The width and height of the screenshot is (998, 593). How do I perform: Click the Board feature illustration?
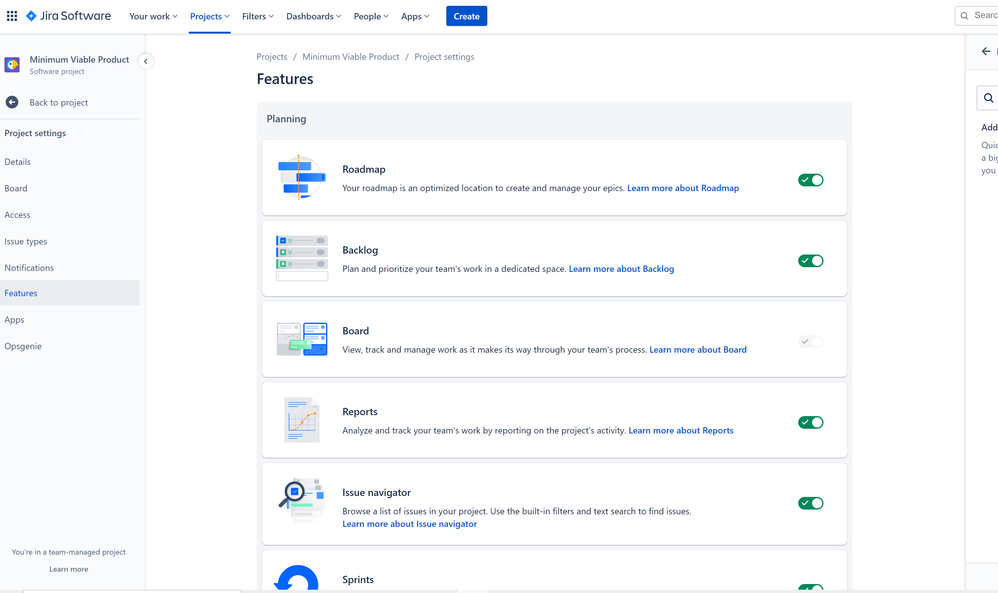(x=302, y=338)
